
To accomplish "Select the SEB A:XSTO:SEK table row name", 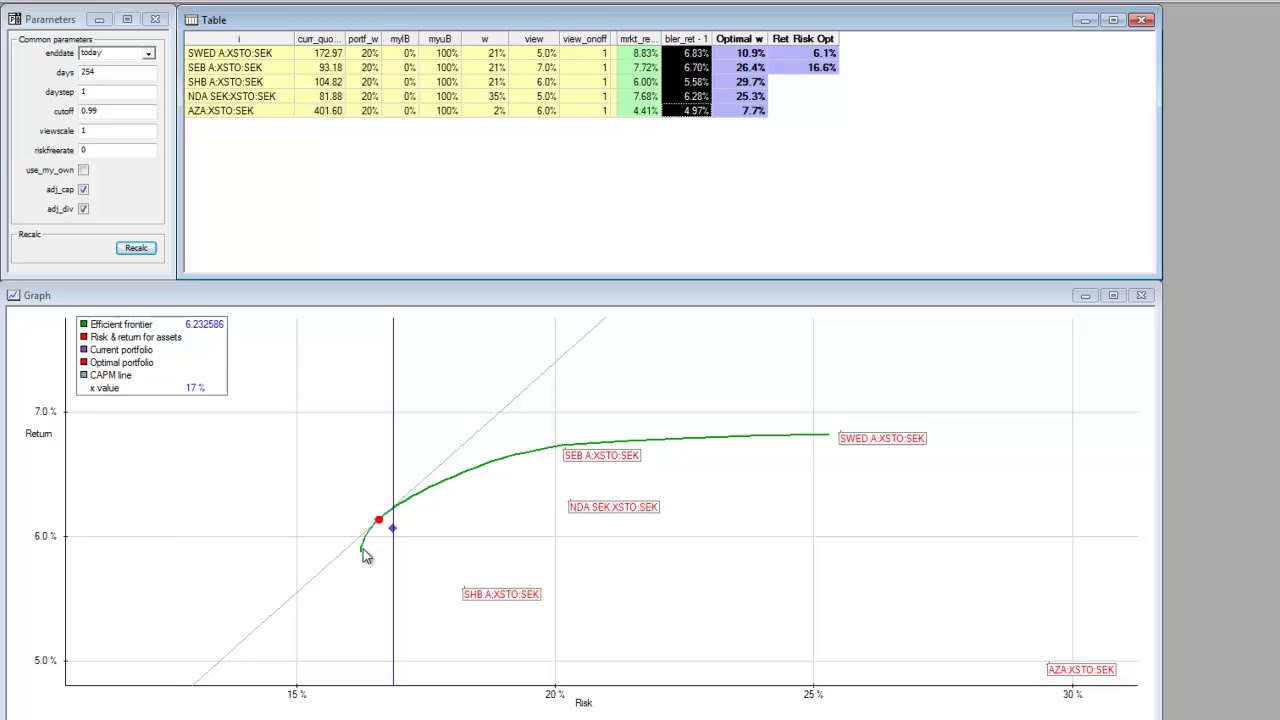I will [225, 67].
